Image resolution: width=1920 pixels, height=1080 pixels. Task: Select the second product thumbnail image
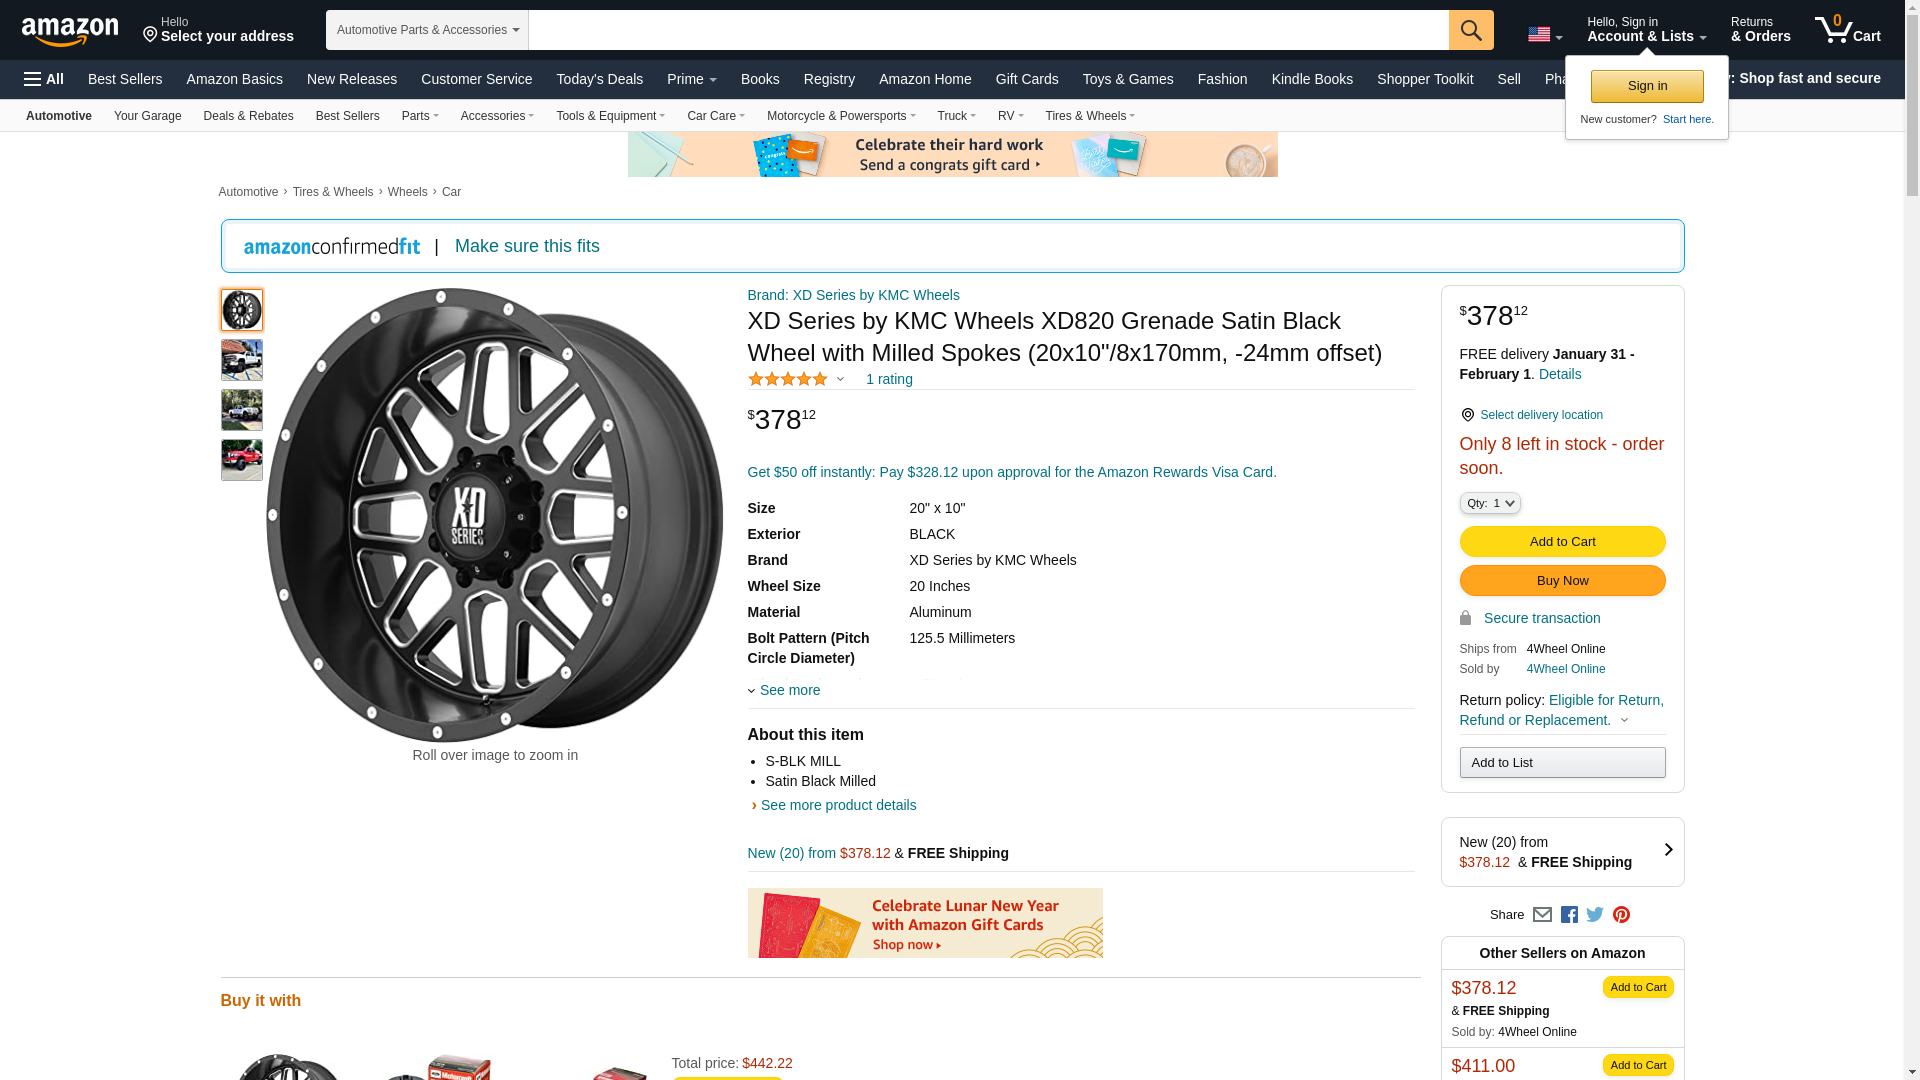242,360
